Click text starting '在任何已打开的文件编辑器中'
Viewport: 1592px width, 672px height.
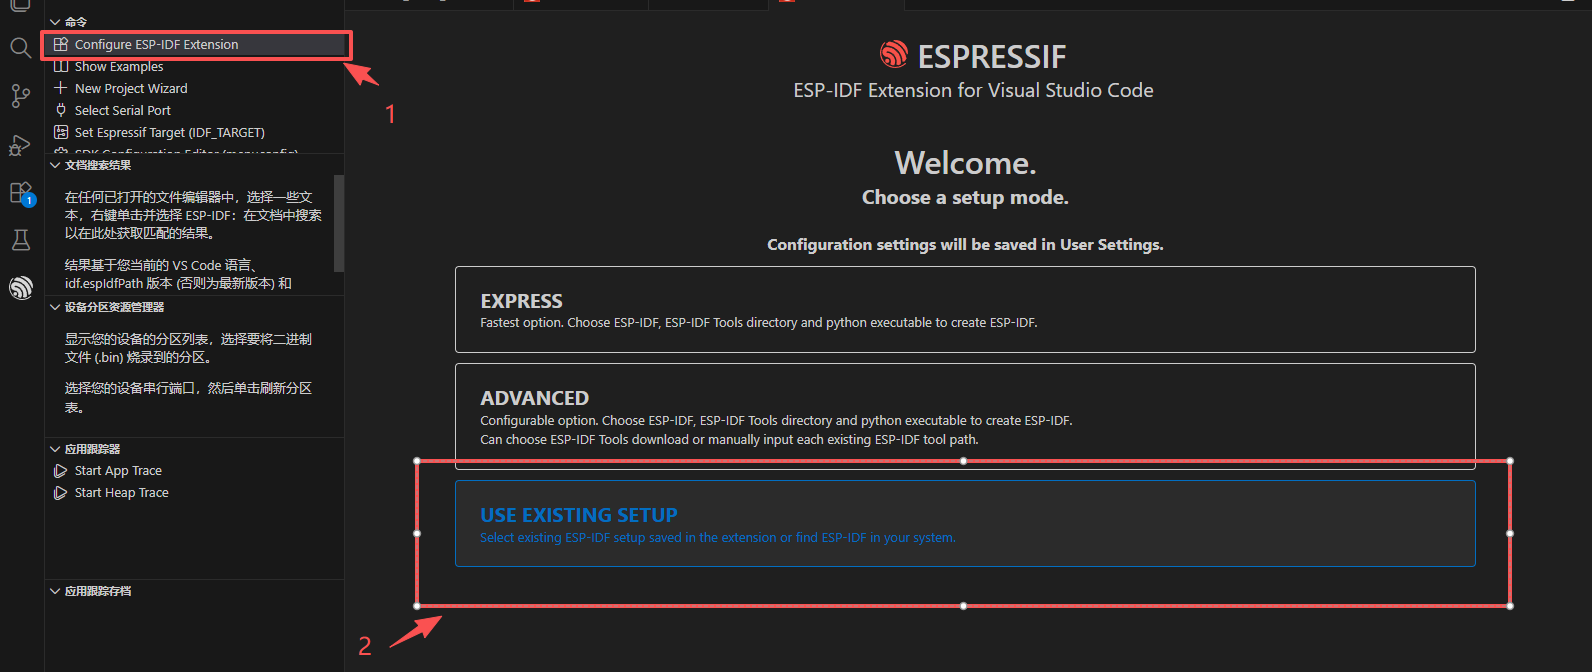(x=193, y=215)
